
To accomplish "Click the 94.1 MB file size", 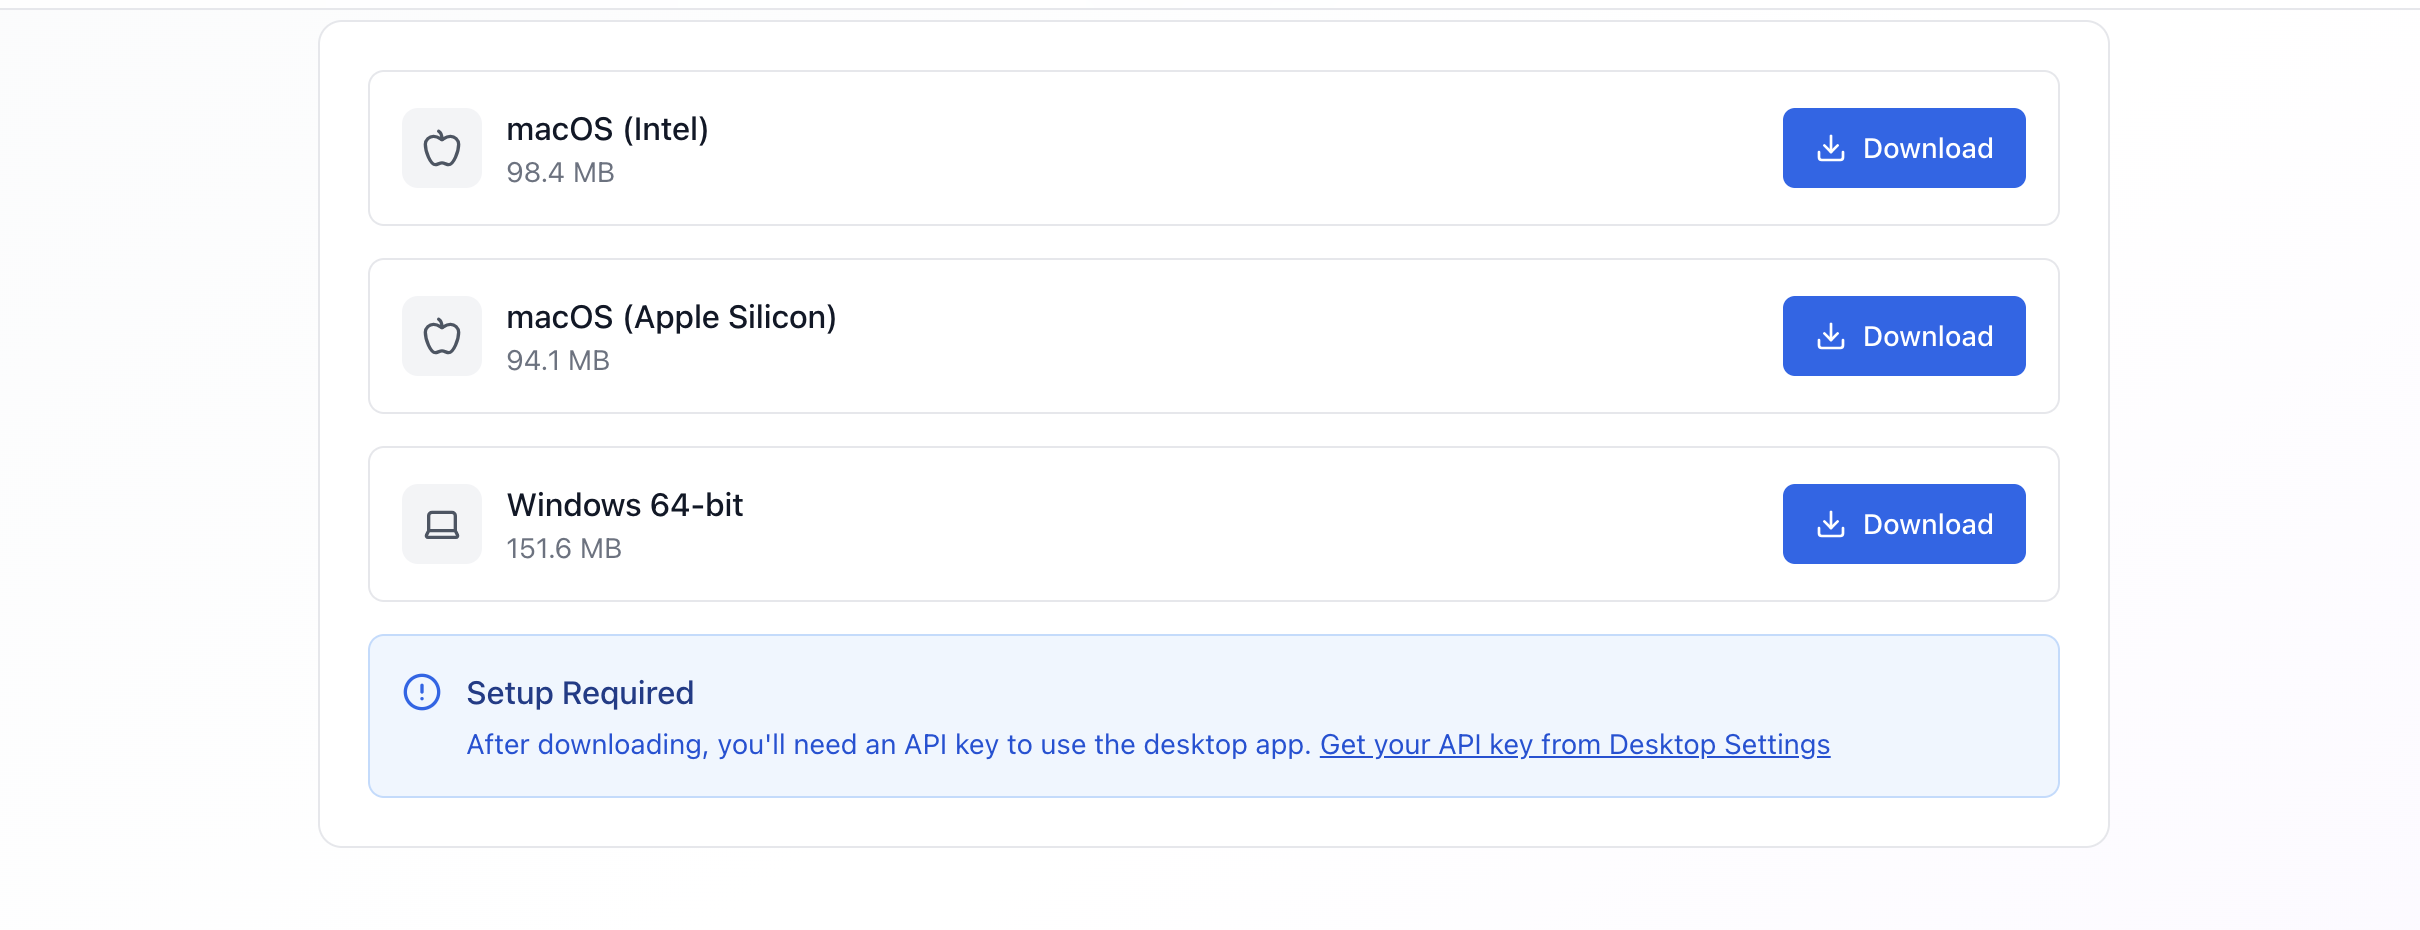I will click(558, 361).
